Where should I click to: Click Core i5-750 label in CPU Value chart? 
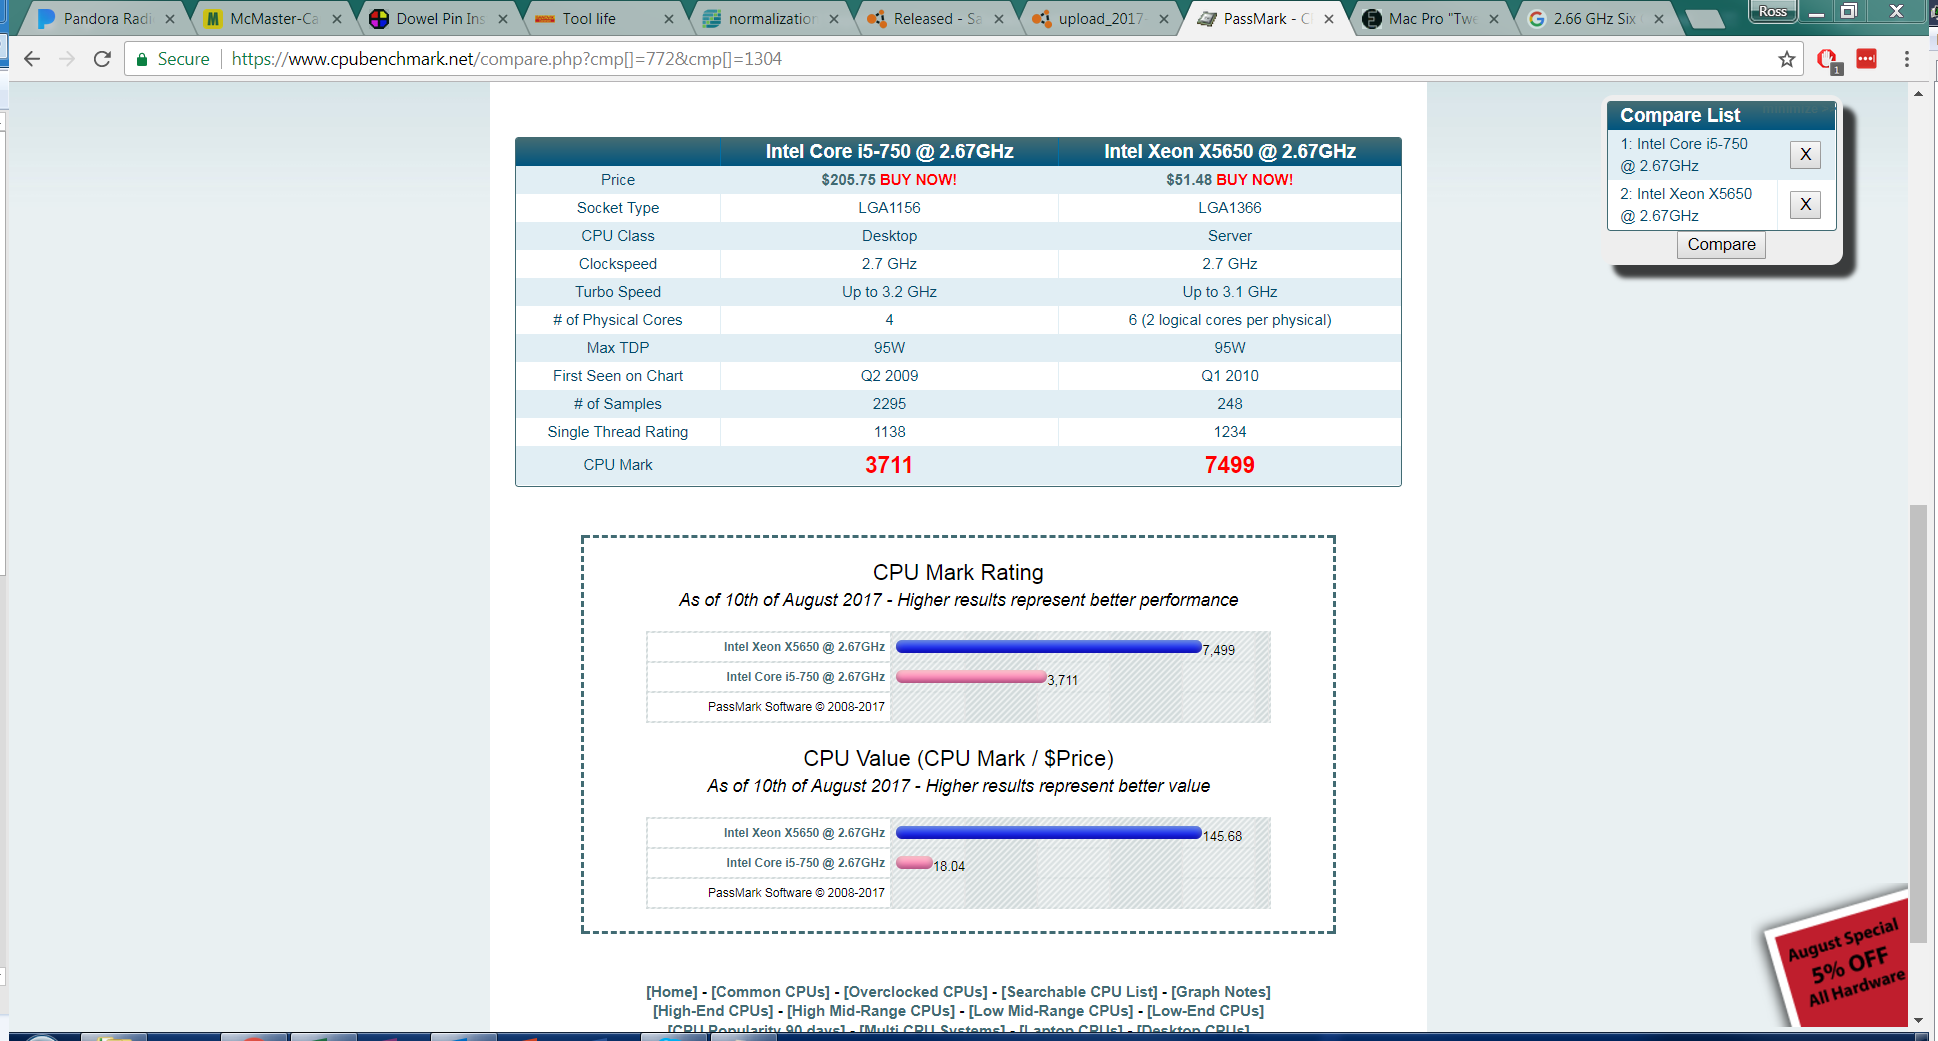805,863
